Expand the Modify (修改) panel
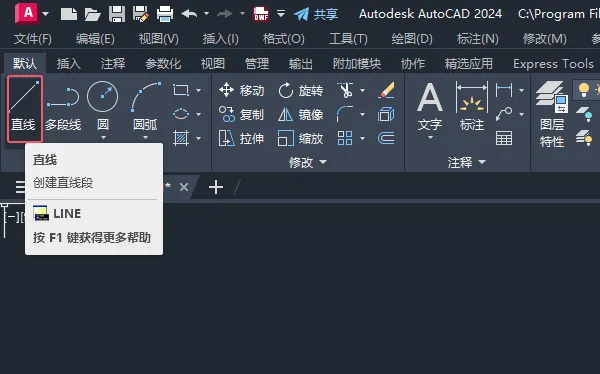The height and width of the screenshot is (374, 600). (308, 162)
